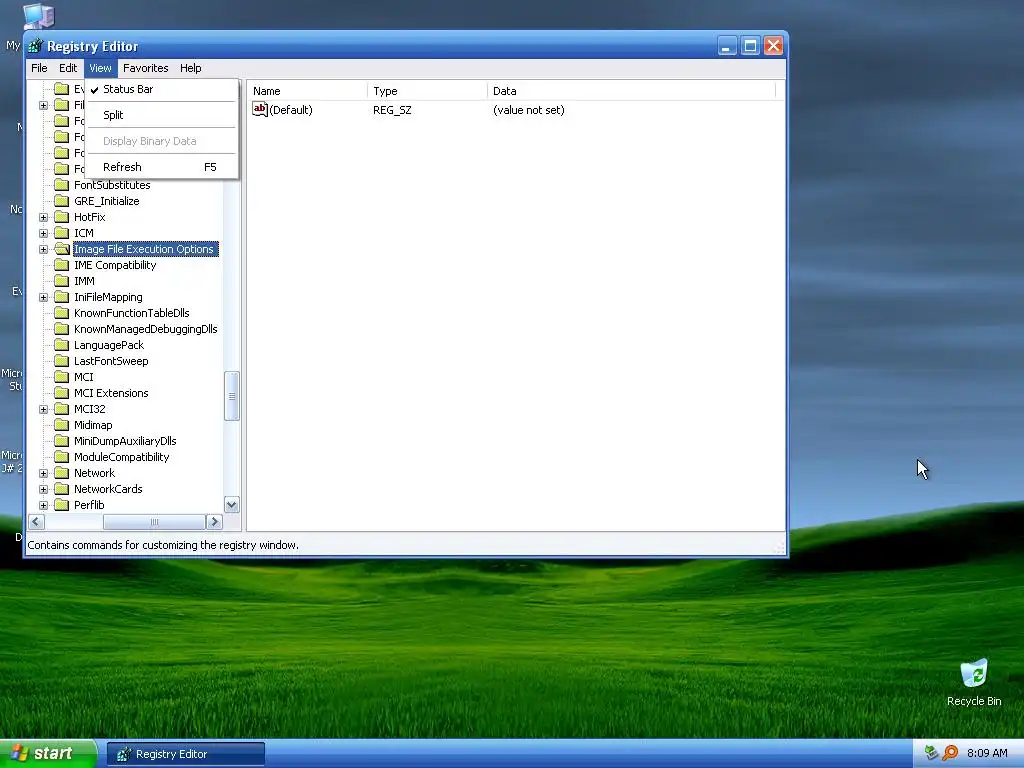Click the open folder icon of Image File Execution Options

(61, 249)
